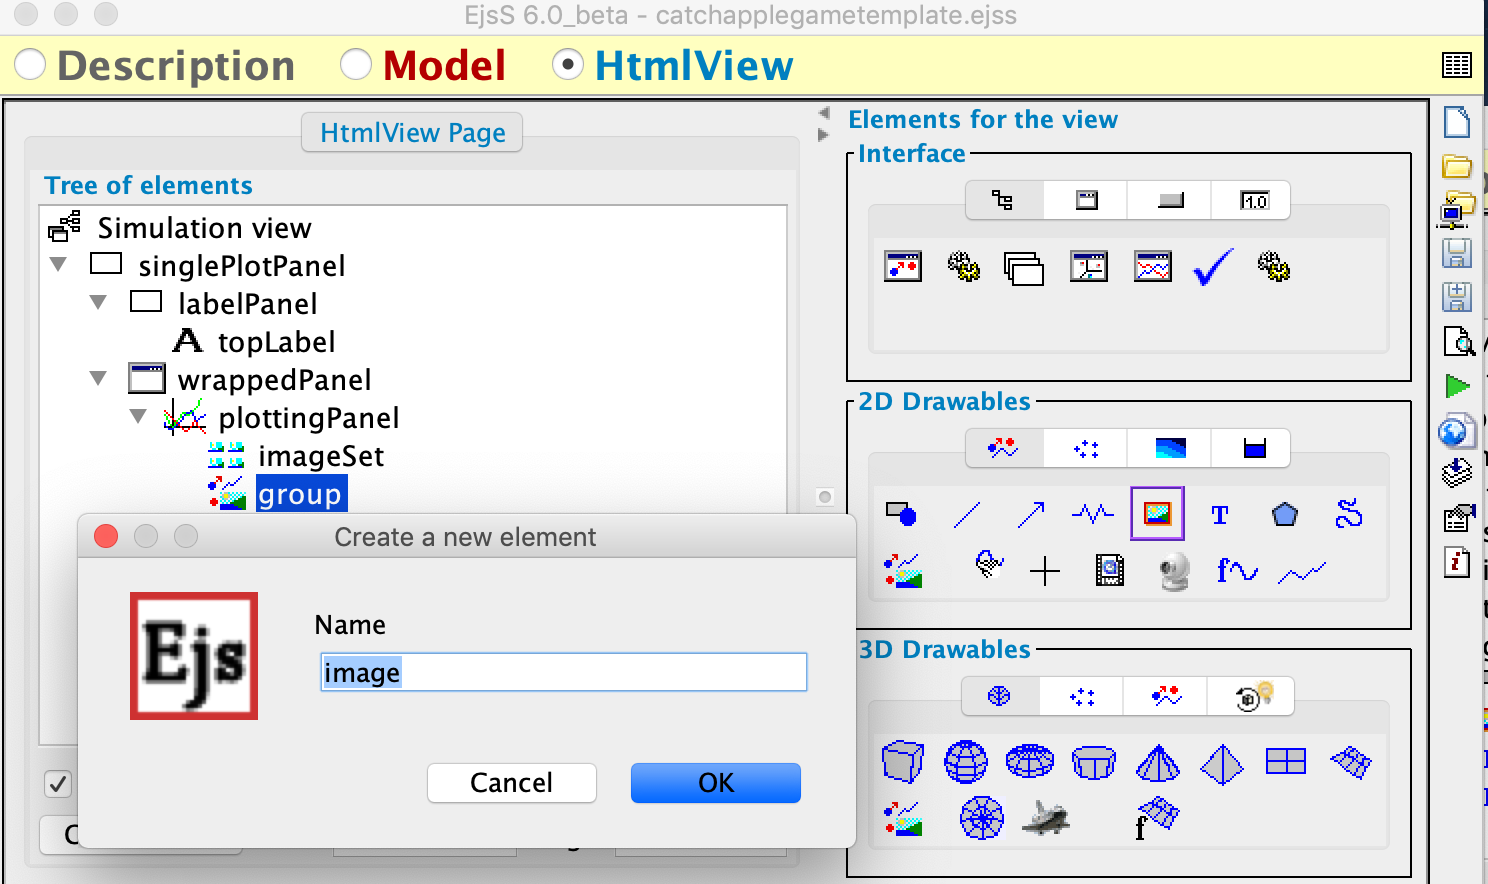Viewport: 1488px width, 884px height.
Task: Select the 2D spring zigzag icon
Action: click(x=1093, y=514)
